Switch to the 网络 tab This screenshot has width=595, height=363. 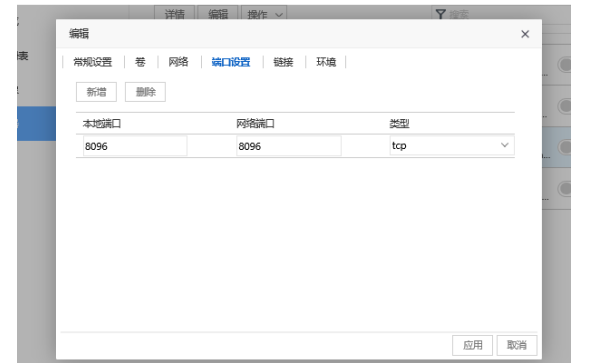(x=178, y=62)
